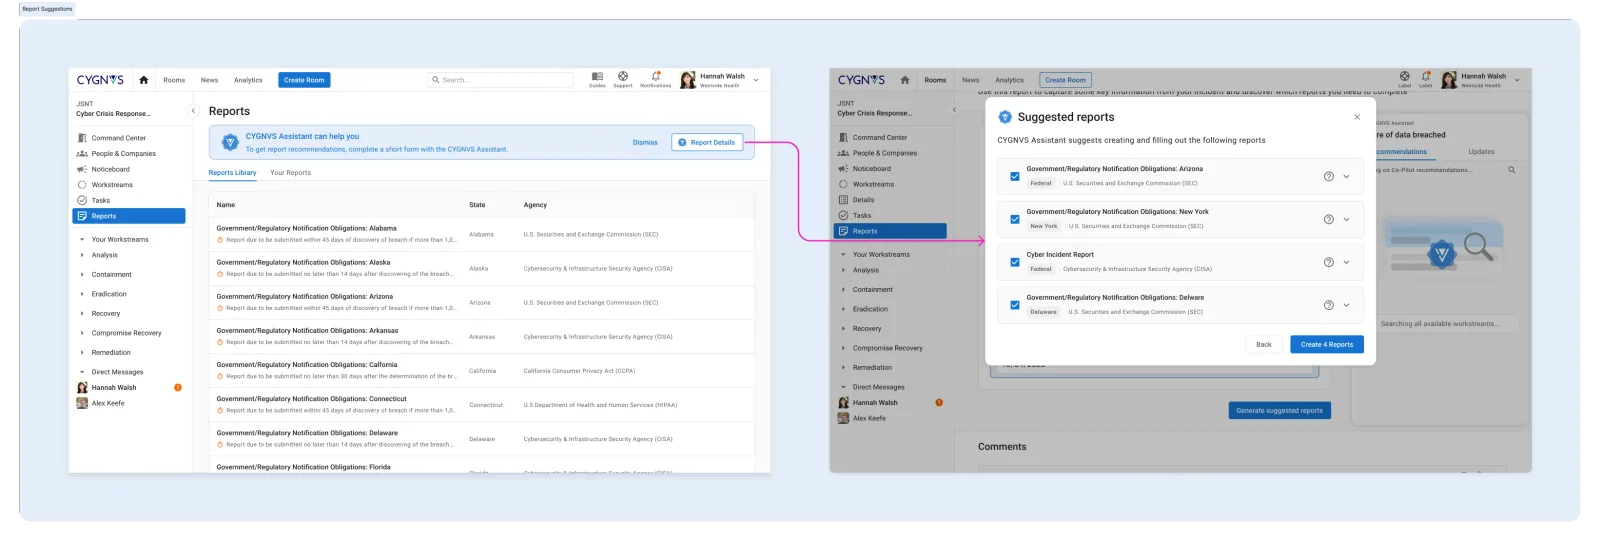This screenshot has height=541, width=1600.
Task: Click the bell icon in Suggested reports window
Action: pos(1426,76)
